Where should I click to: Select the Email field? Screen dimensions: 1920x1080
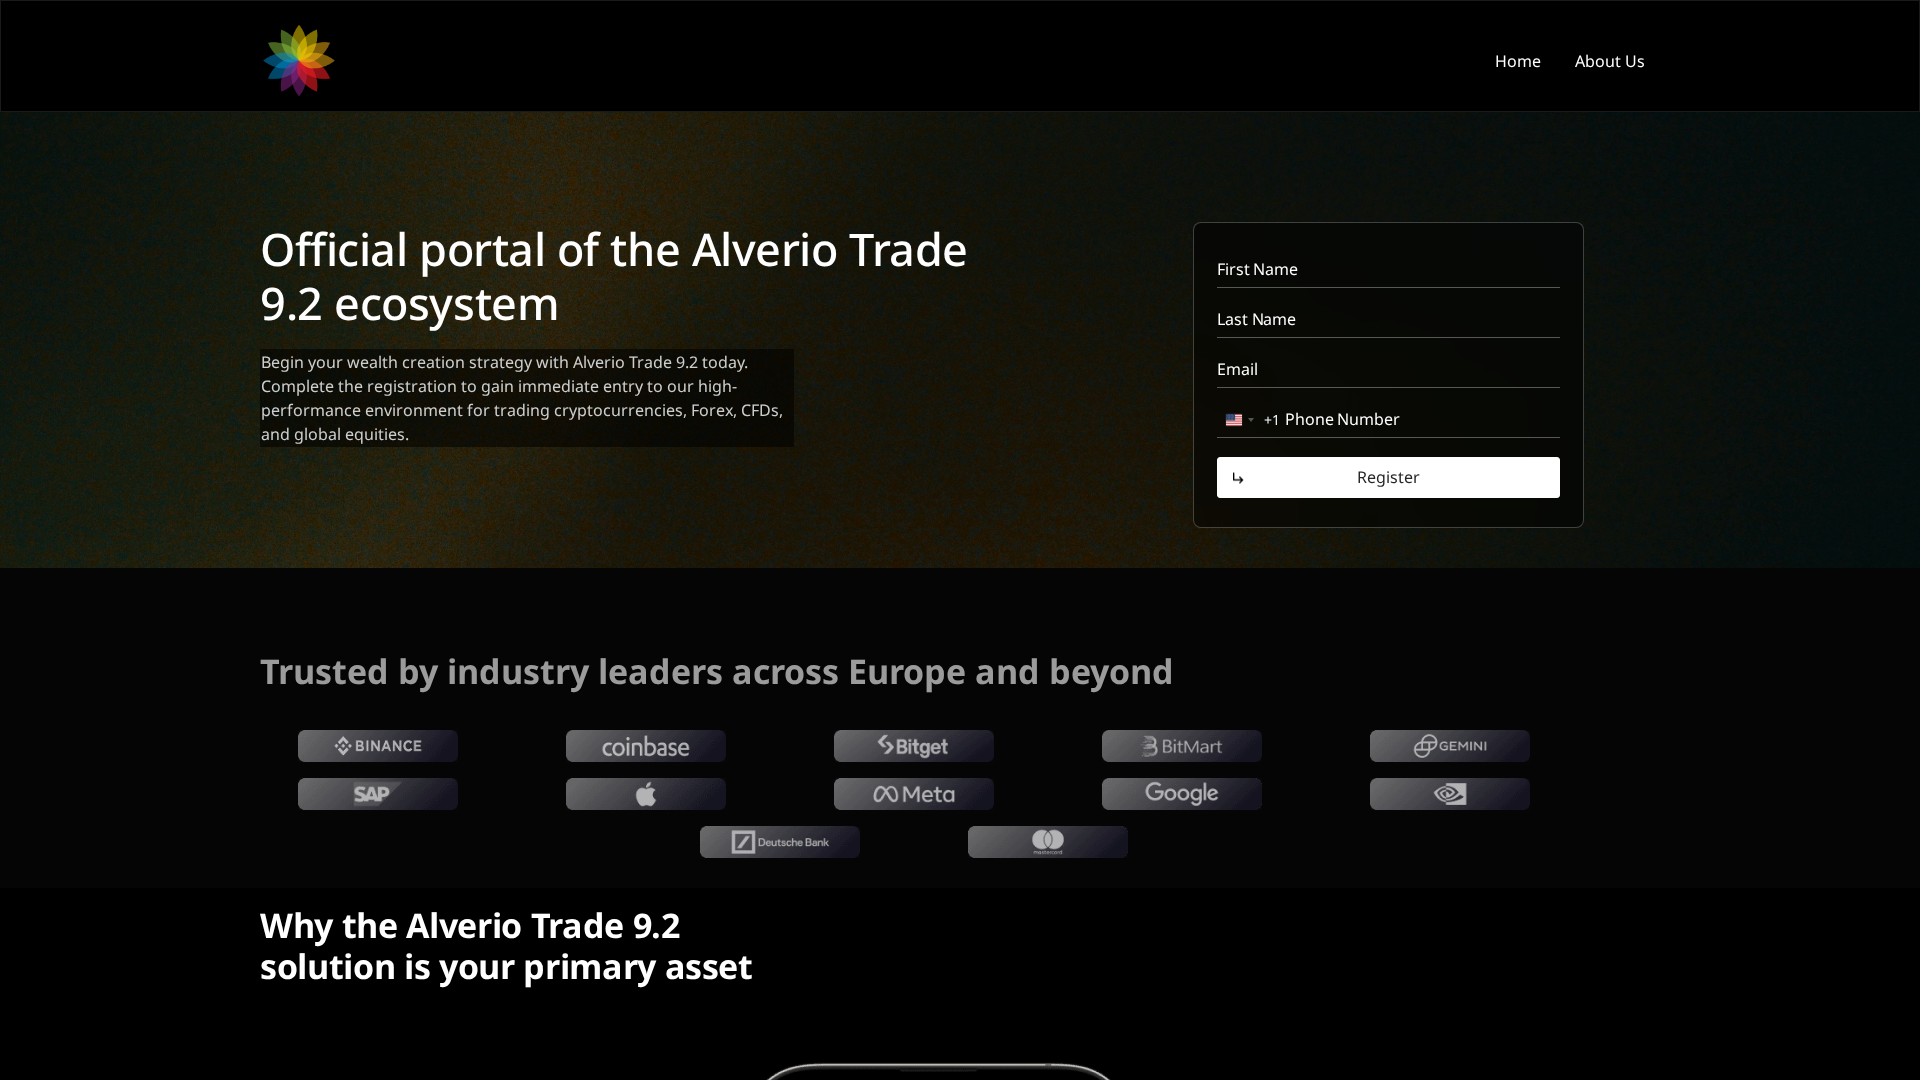point(1387,369)
